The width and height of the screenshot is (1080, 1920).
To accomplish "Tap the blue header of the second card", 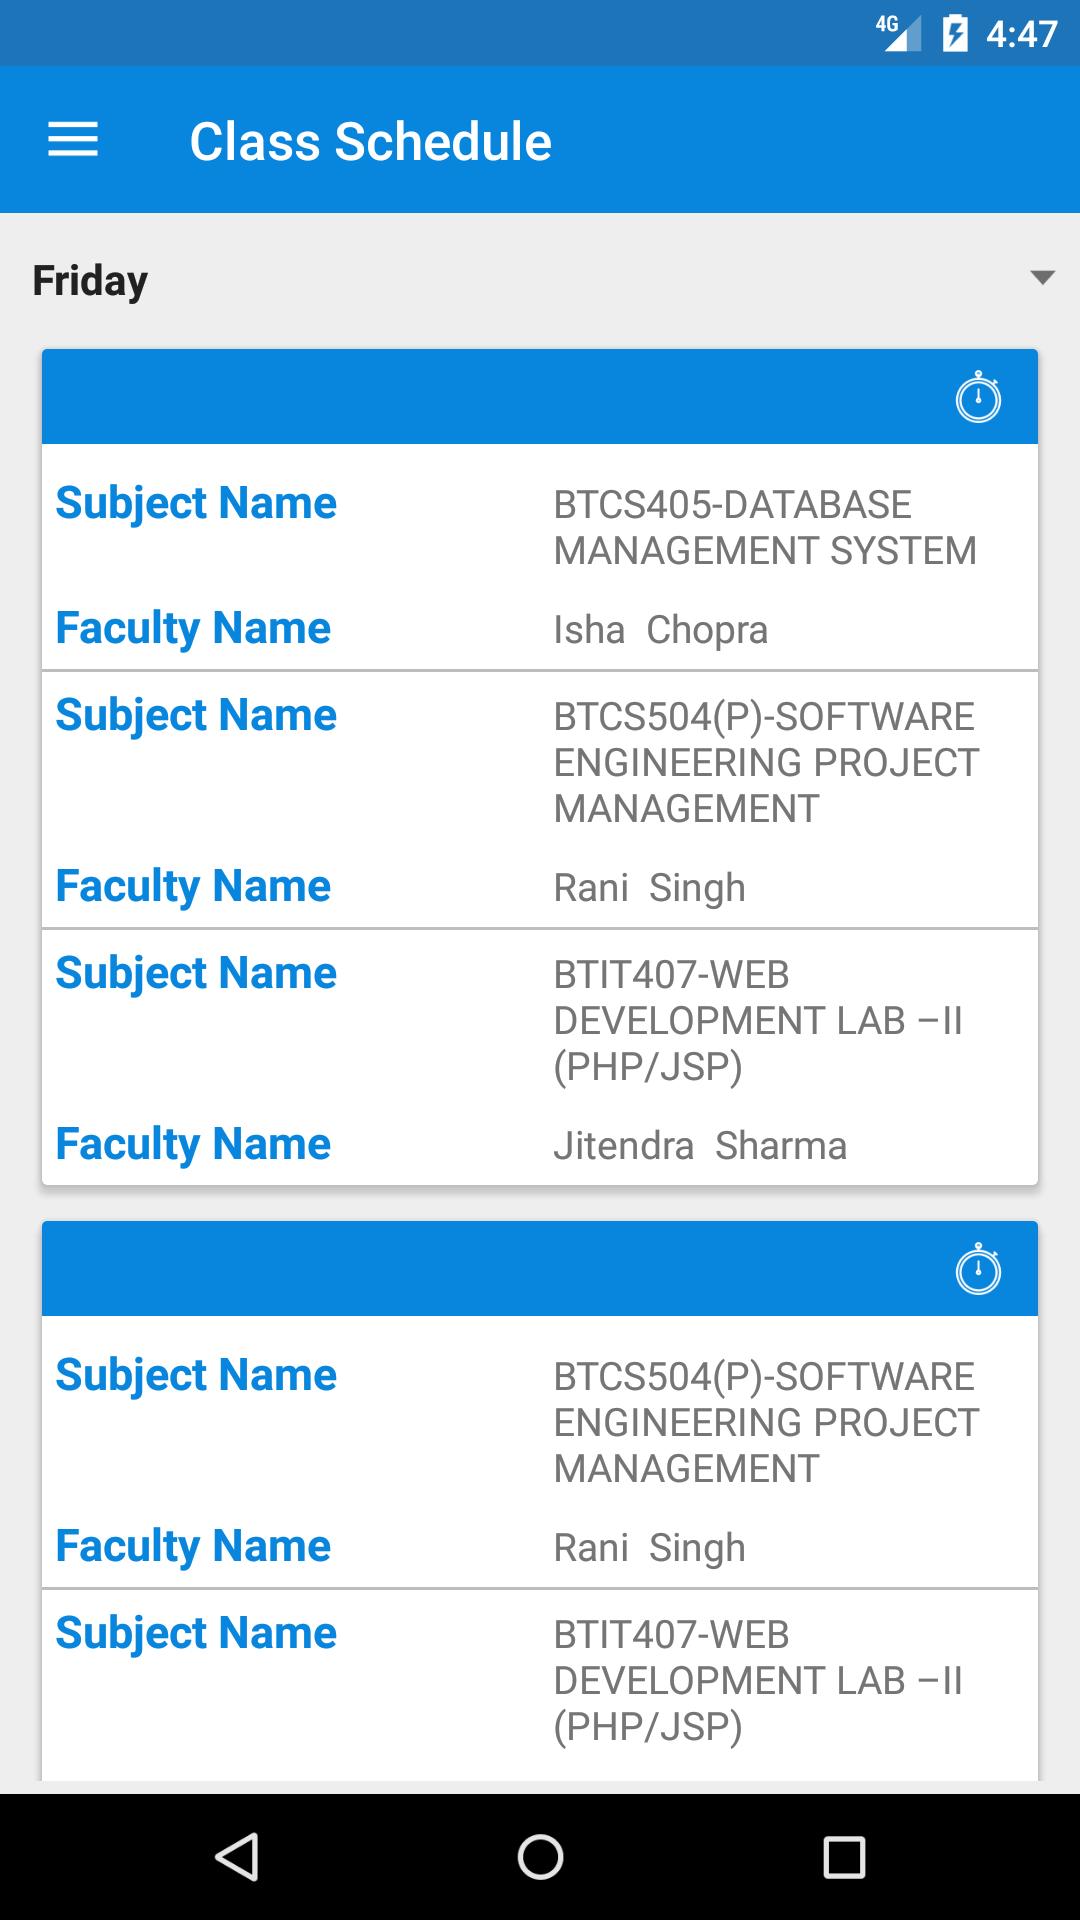I will point(540,1268).
